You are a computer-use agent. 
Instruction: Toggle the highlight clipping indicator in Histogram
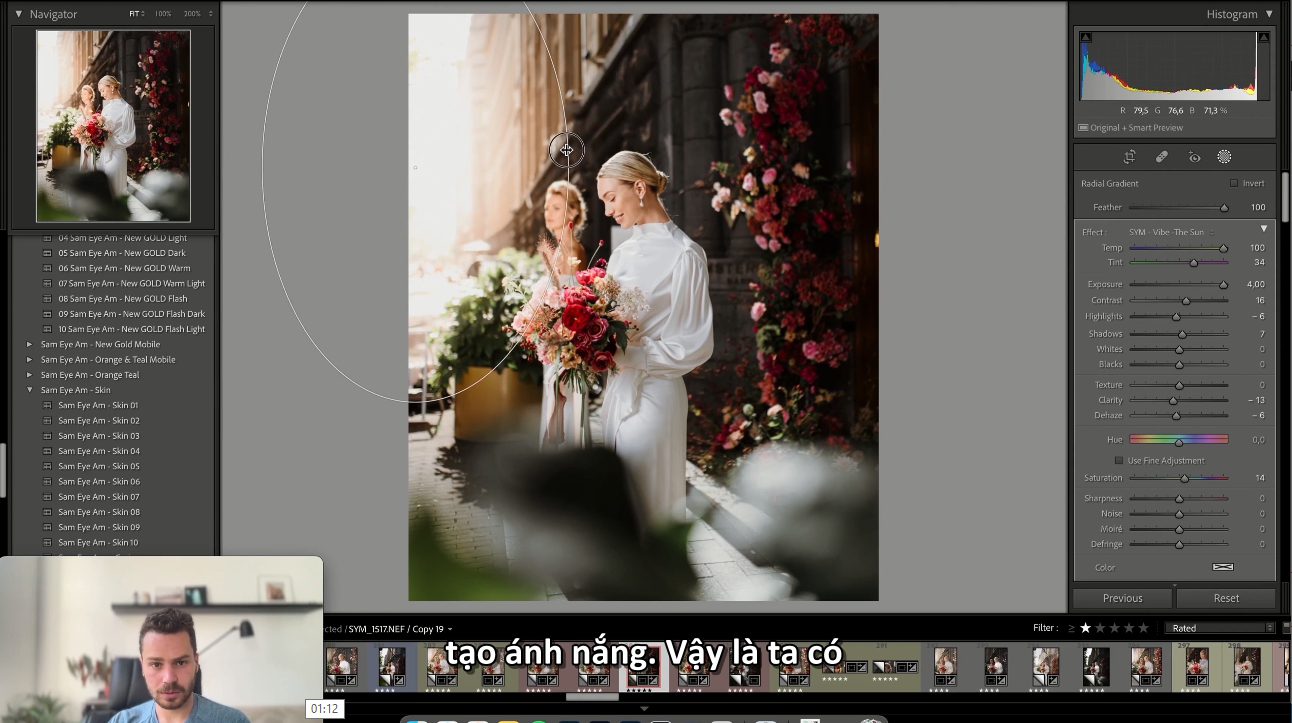click(1263, 38)
